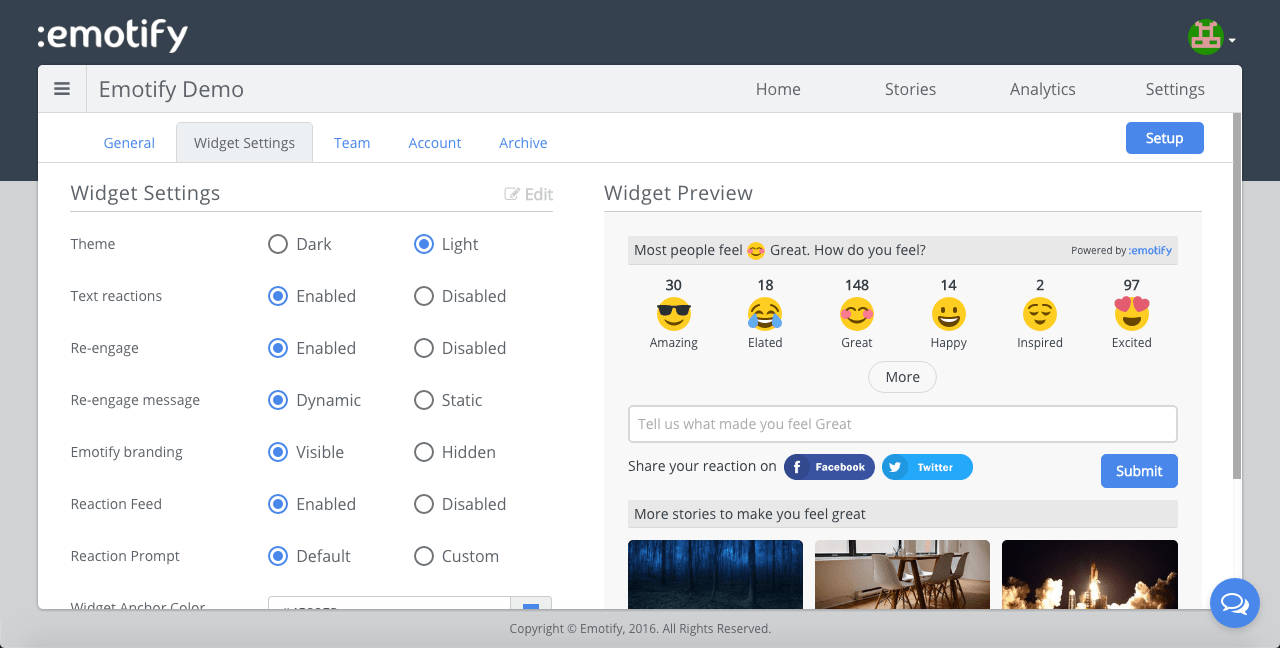Choose the Elated laughing-tears emoji reaction
Image resolution: width=1280 pixels, height=648 pixels.
[x=764, y=315]
